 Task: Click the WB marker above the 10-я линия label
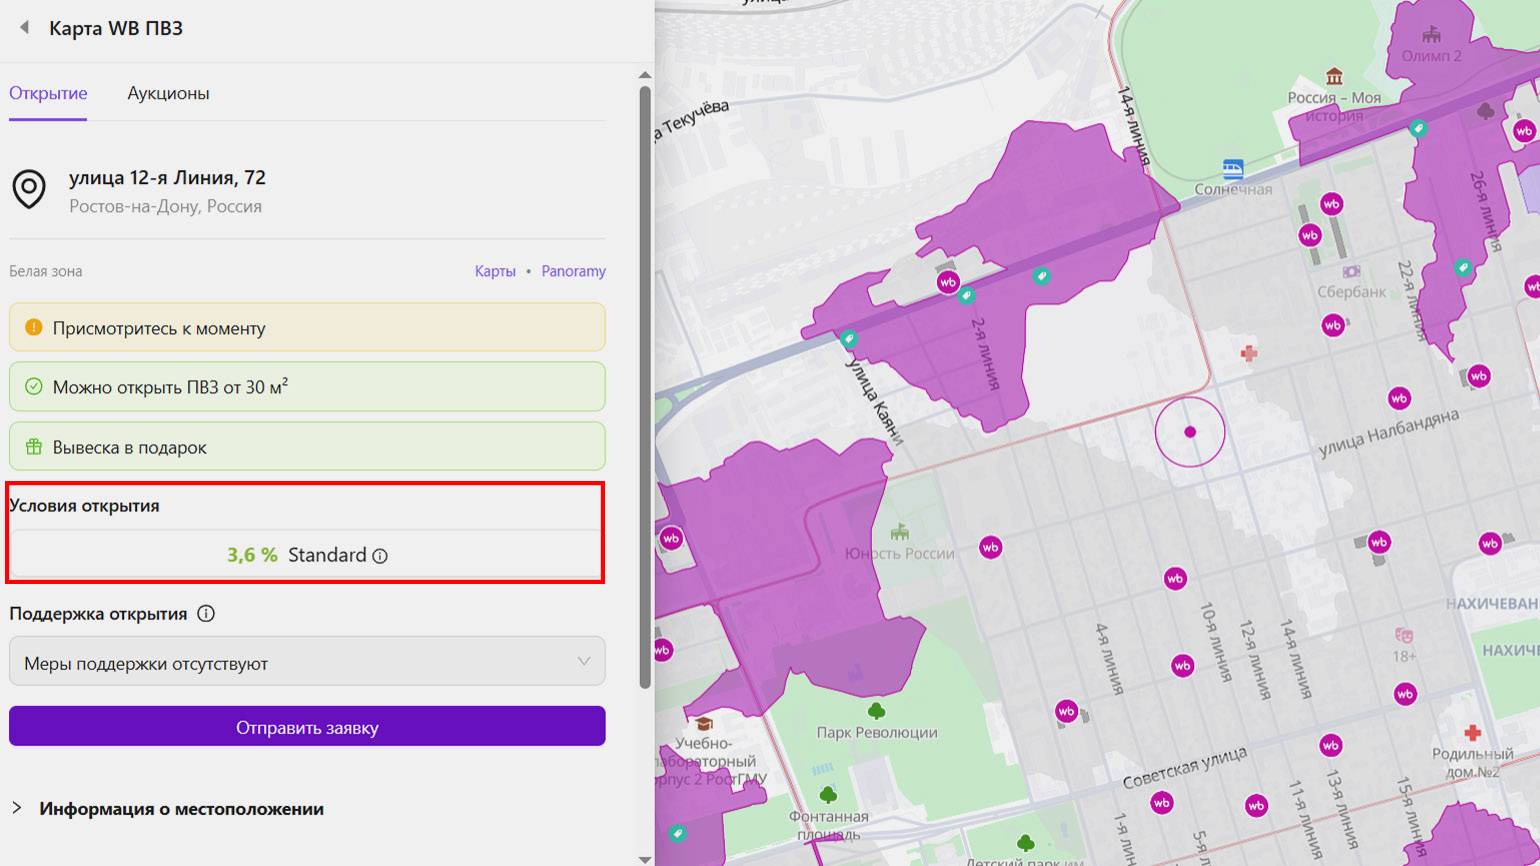pos(1175,578)
